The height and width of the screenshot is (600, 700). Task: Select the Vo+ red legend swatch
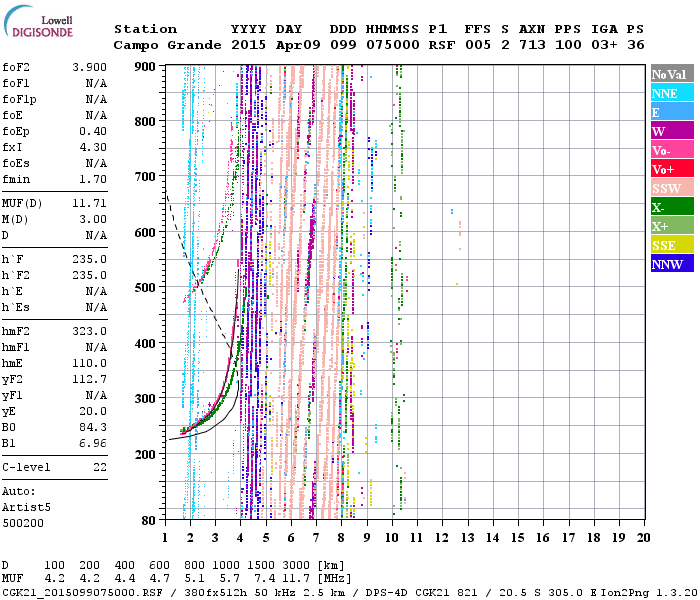672,169
